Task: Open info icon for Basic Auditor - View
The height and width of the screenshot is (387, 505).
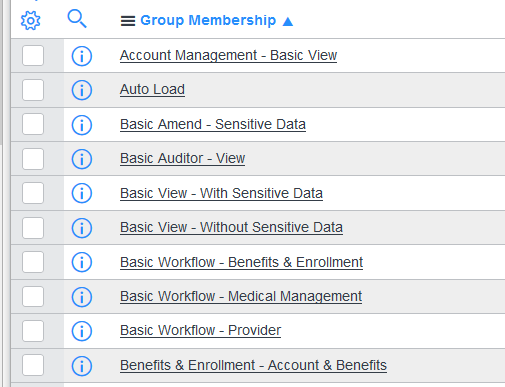Action: pos(82,159)
